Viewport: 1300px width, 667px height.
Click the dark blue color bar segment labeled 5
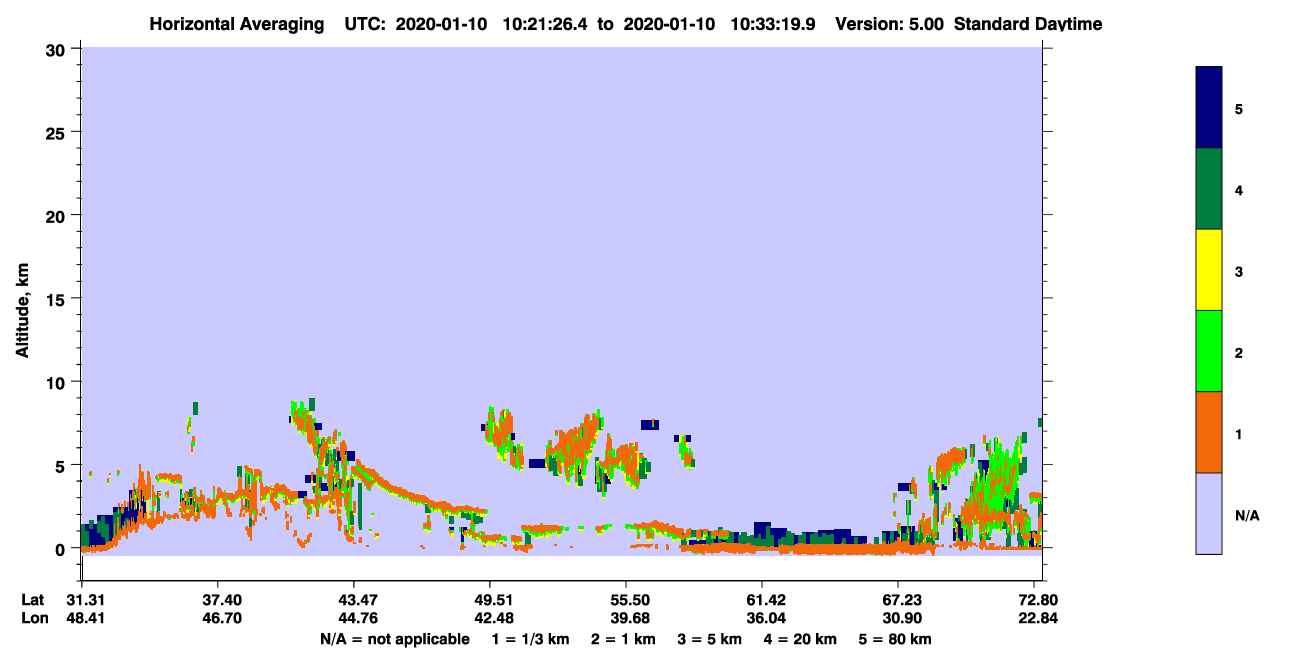tap(1209, 108)
